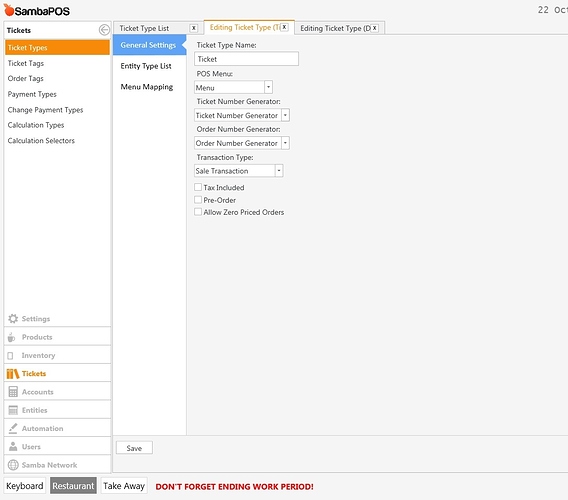Select the Restaurant button
This screenshot has height=500, width=568.
point(73,486)
